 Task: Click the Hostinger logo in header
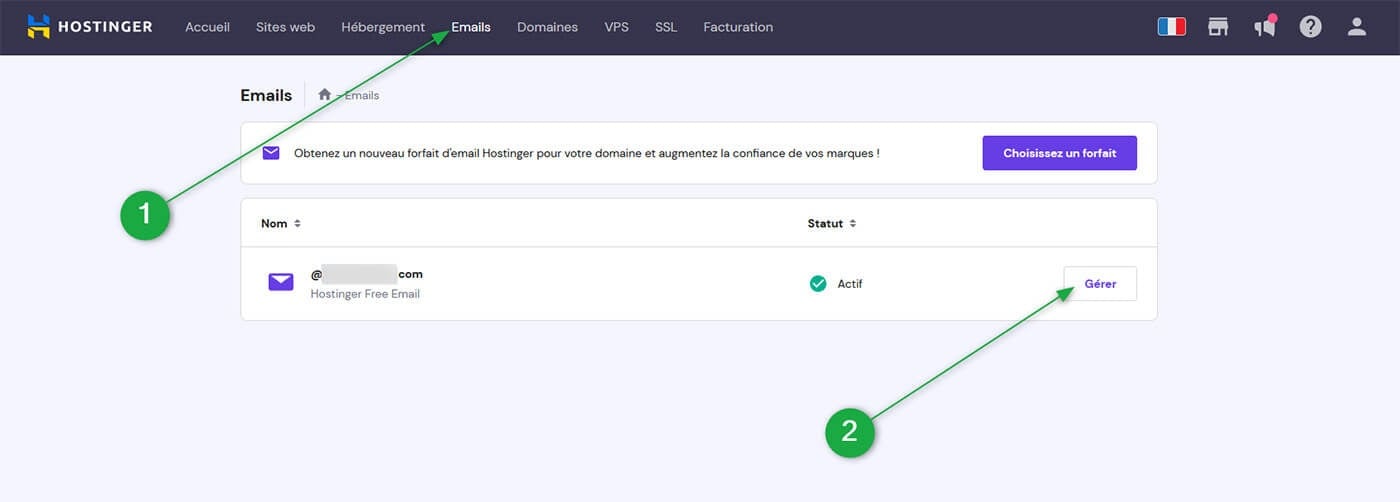pos(90,27)
